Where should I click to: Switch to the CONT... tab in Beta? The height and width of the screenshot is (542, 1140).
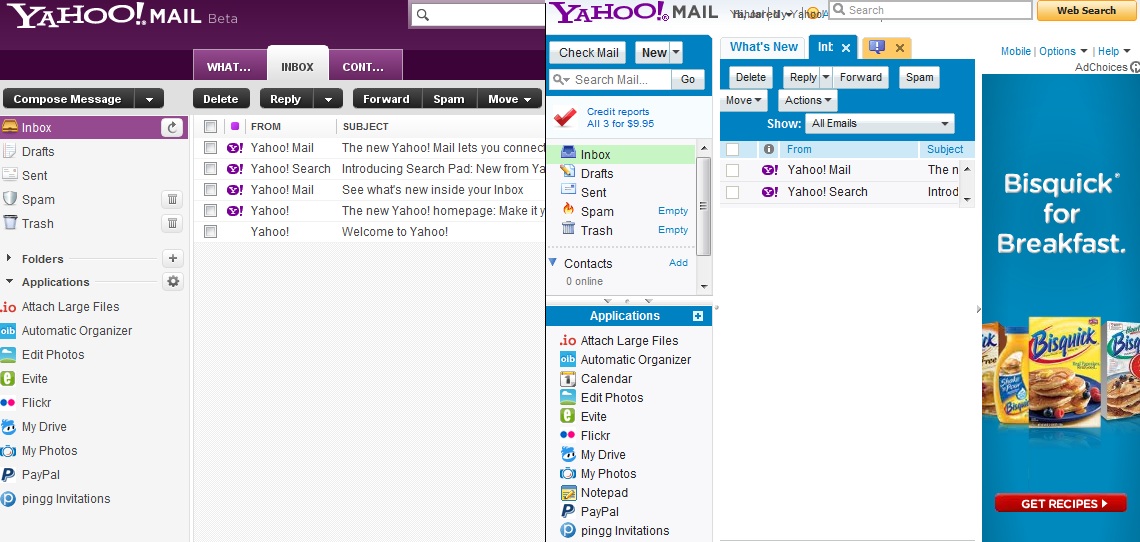coord(364,65)
